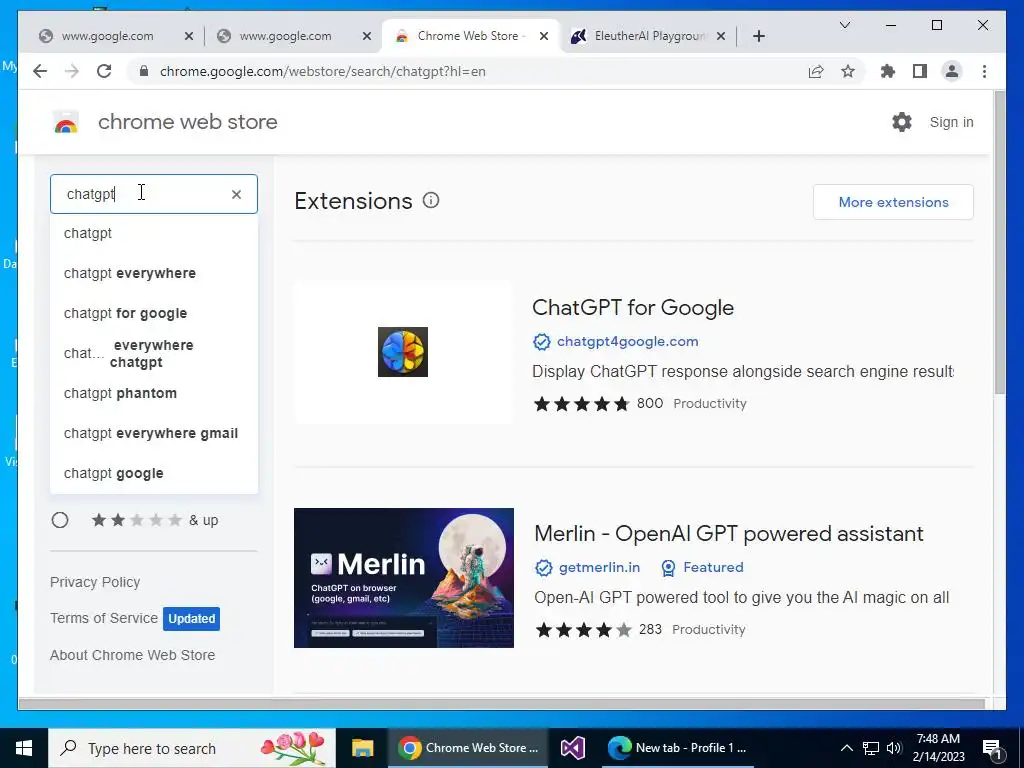Open Visual Studio from the taskbar
Viewport: 1024px width, 768px height.
(x=573, y=748)
